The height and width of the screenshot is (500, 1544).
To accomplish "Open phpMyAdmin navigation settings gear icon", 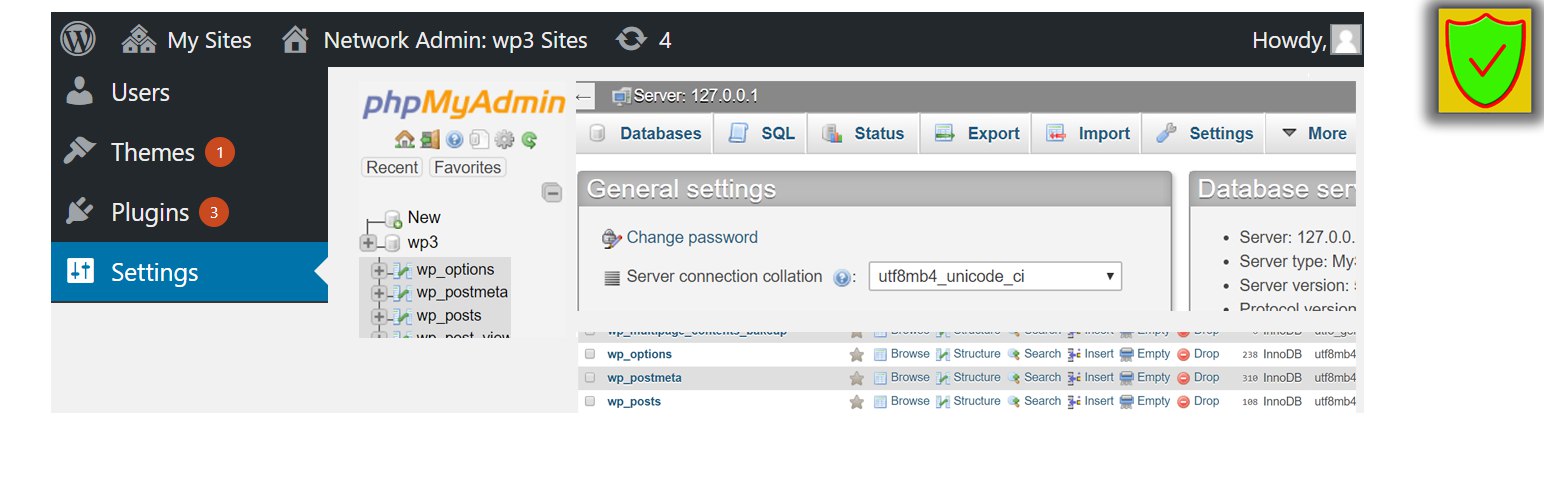I will click(505, 140).
